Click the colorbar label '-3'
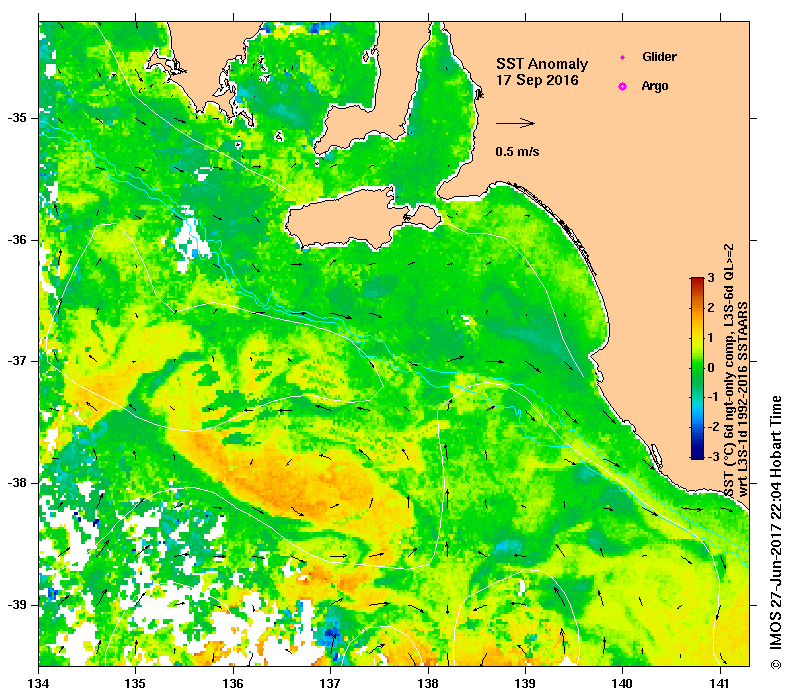This screenshot has width=791, height=700. pos(712,457)
